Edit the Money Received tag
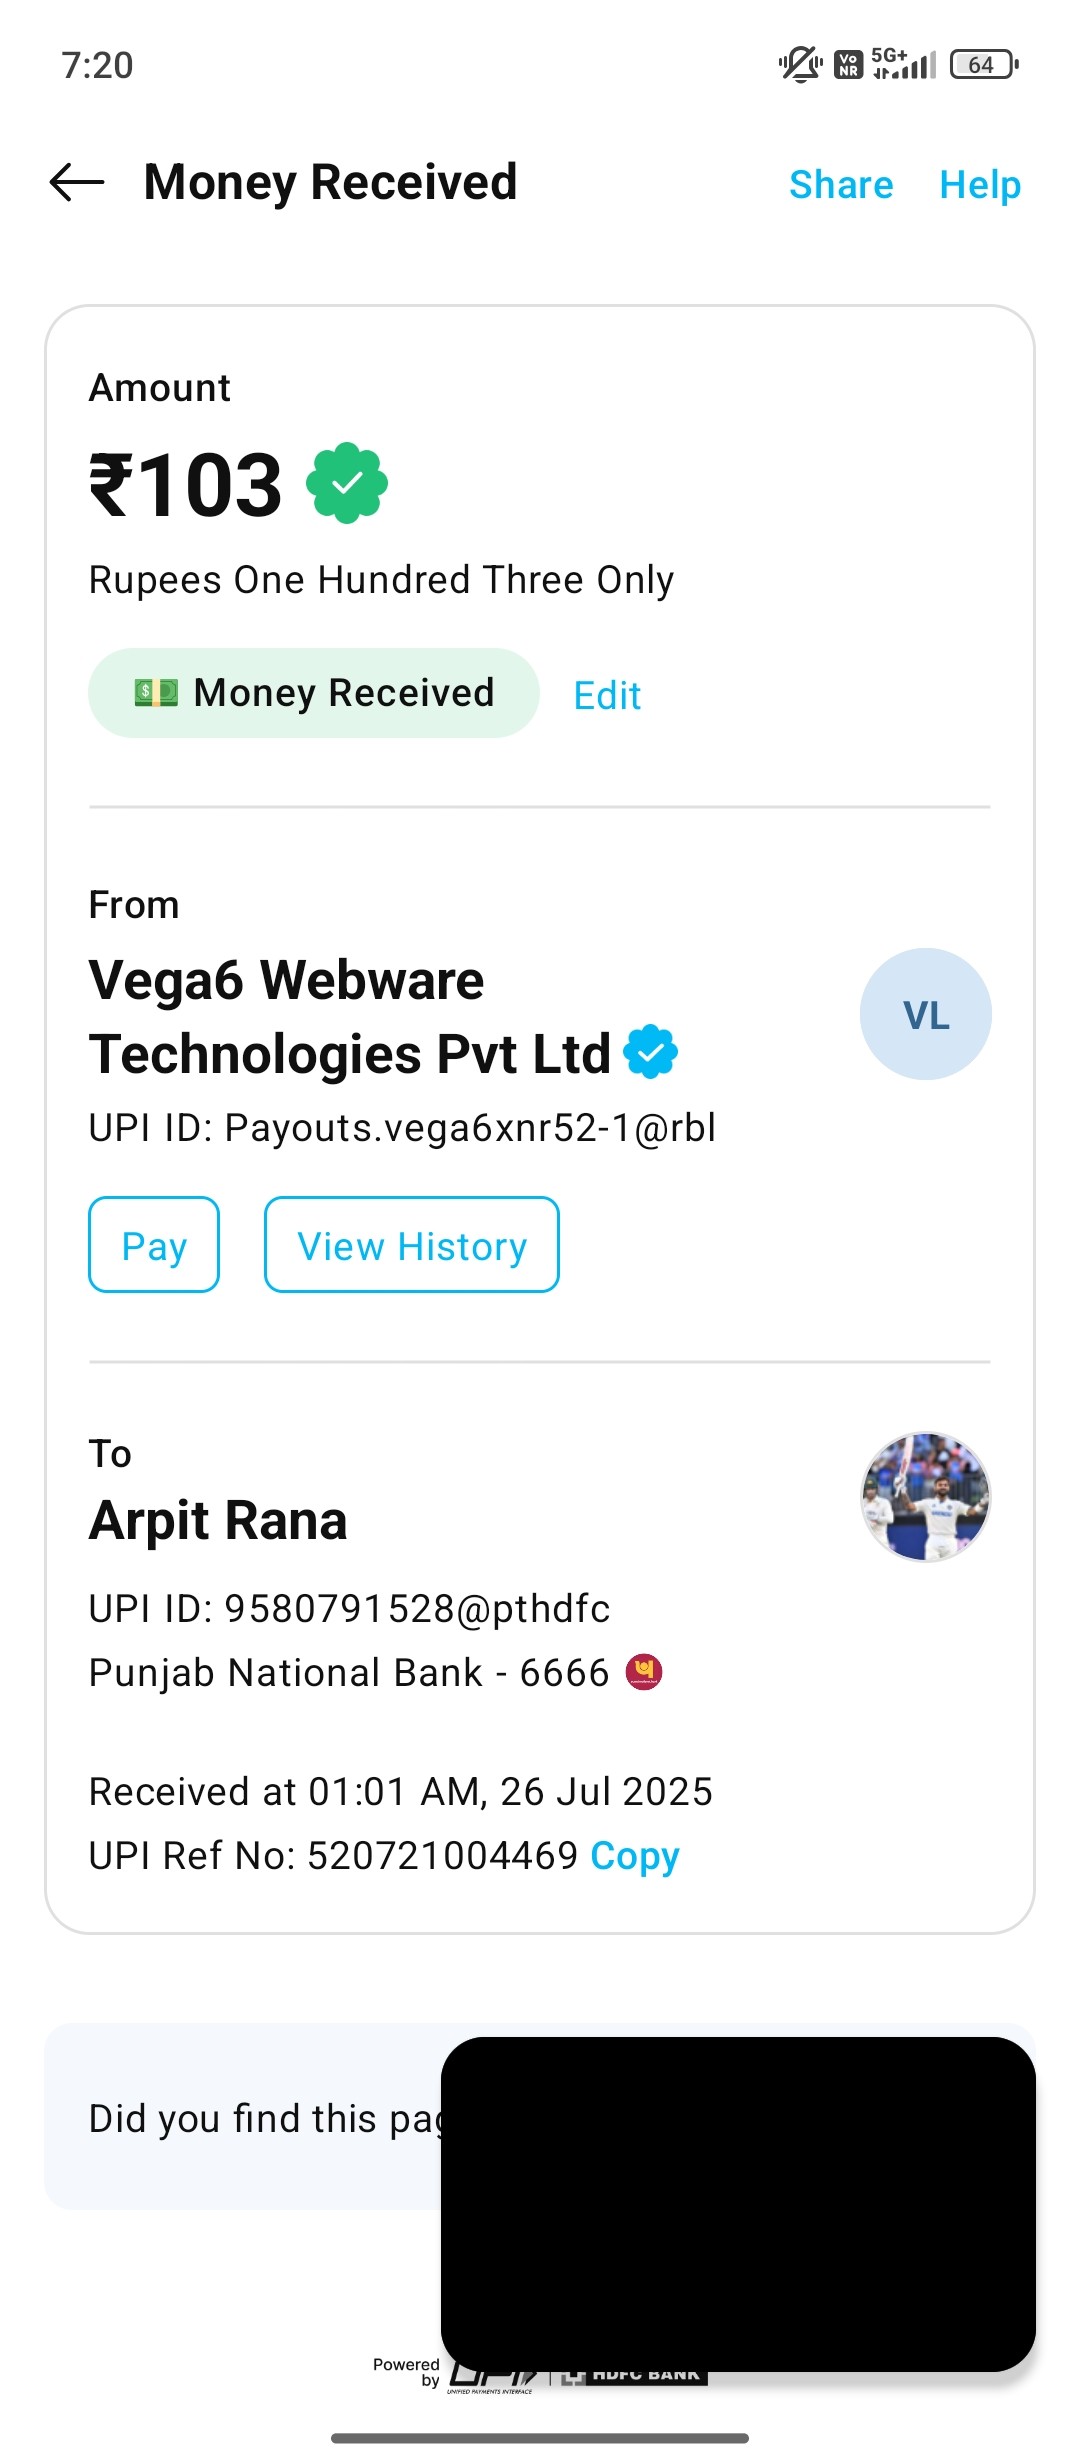 (x=607, y=696)
